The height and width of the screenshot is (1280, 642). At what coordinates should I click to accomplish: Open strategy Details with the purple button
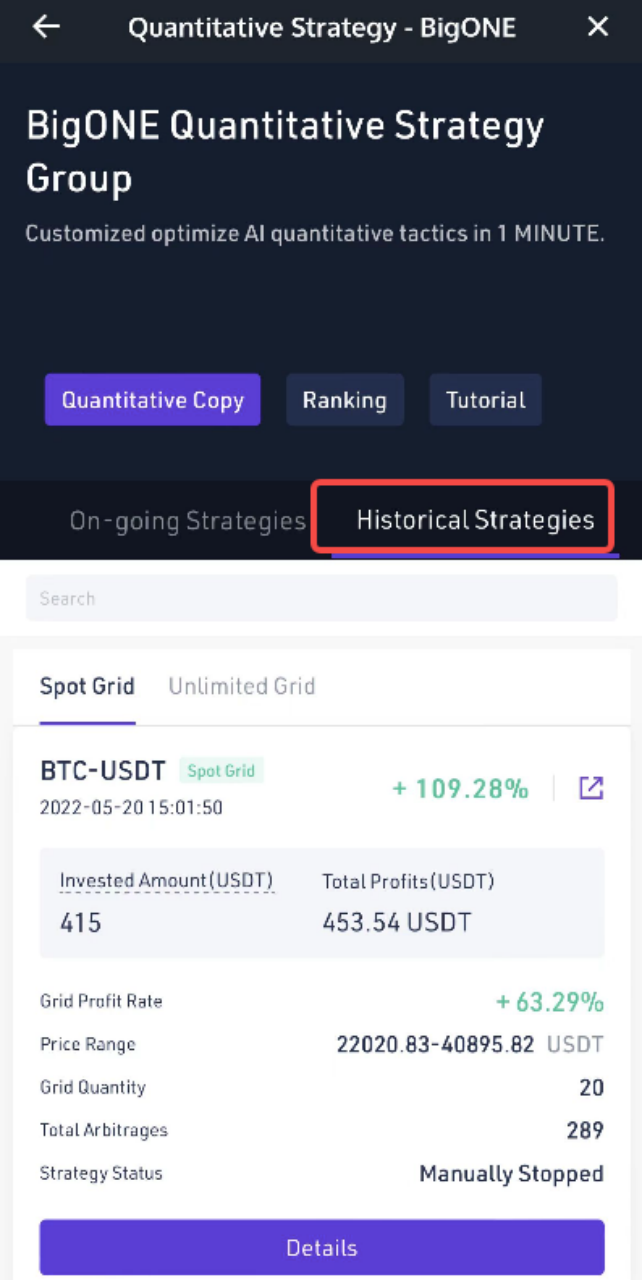(x=322, y=1247)
